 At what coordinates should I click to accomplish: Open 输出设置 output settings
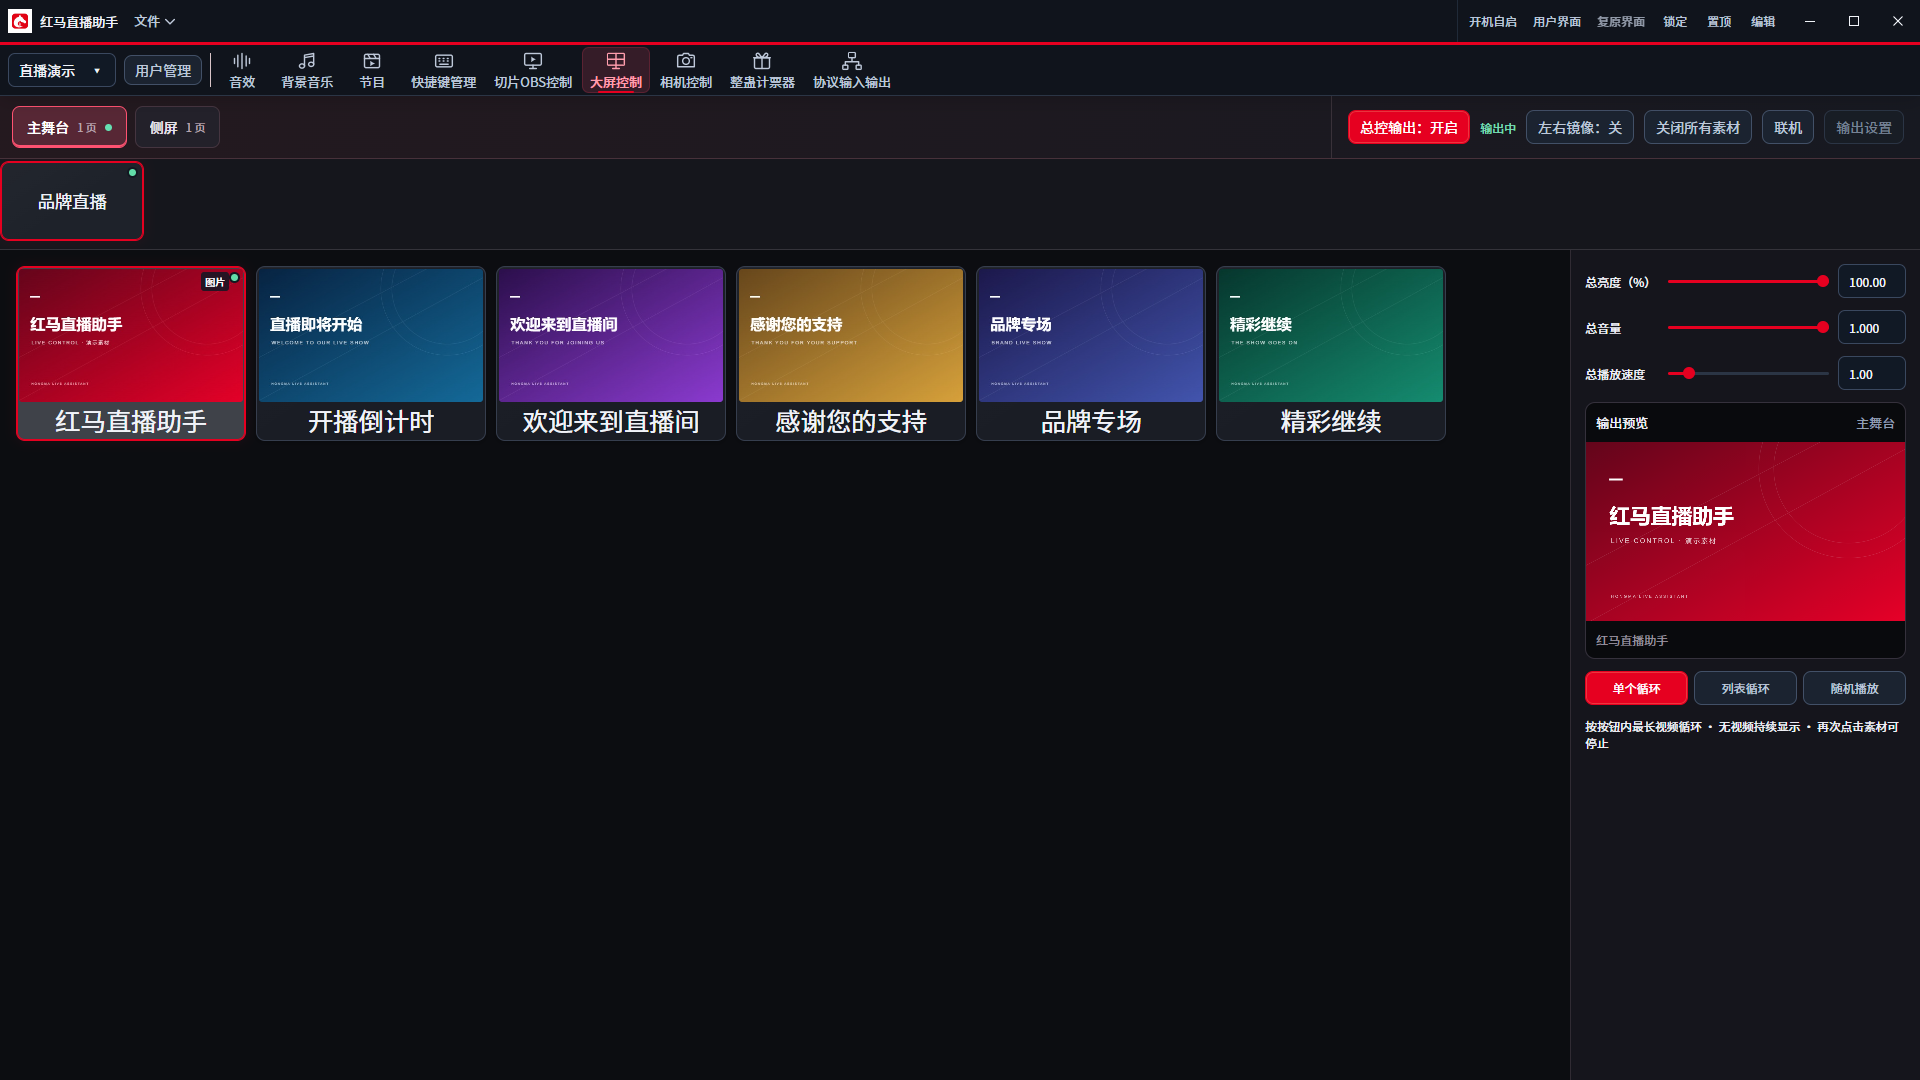[1863, 127]
